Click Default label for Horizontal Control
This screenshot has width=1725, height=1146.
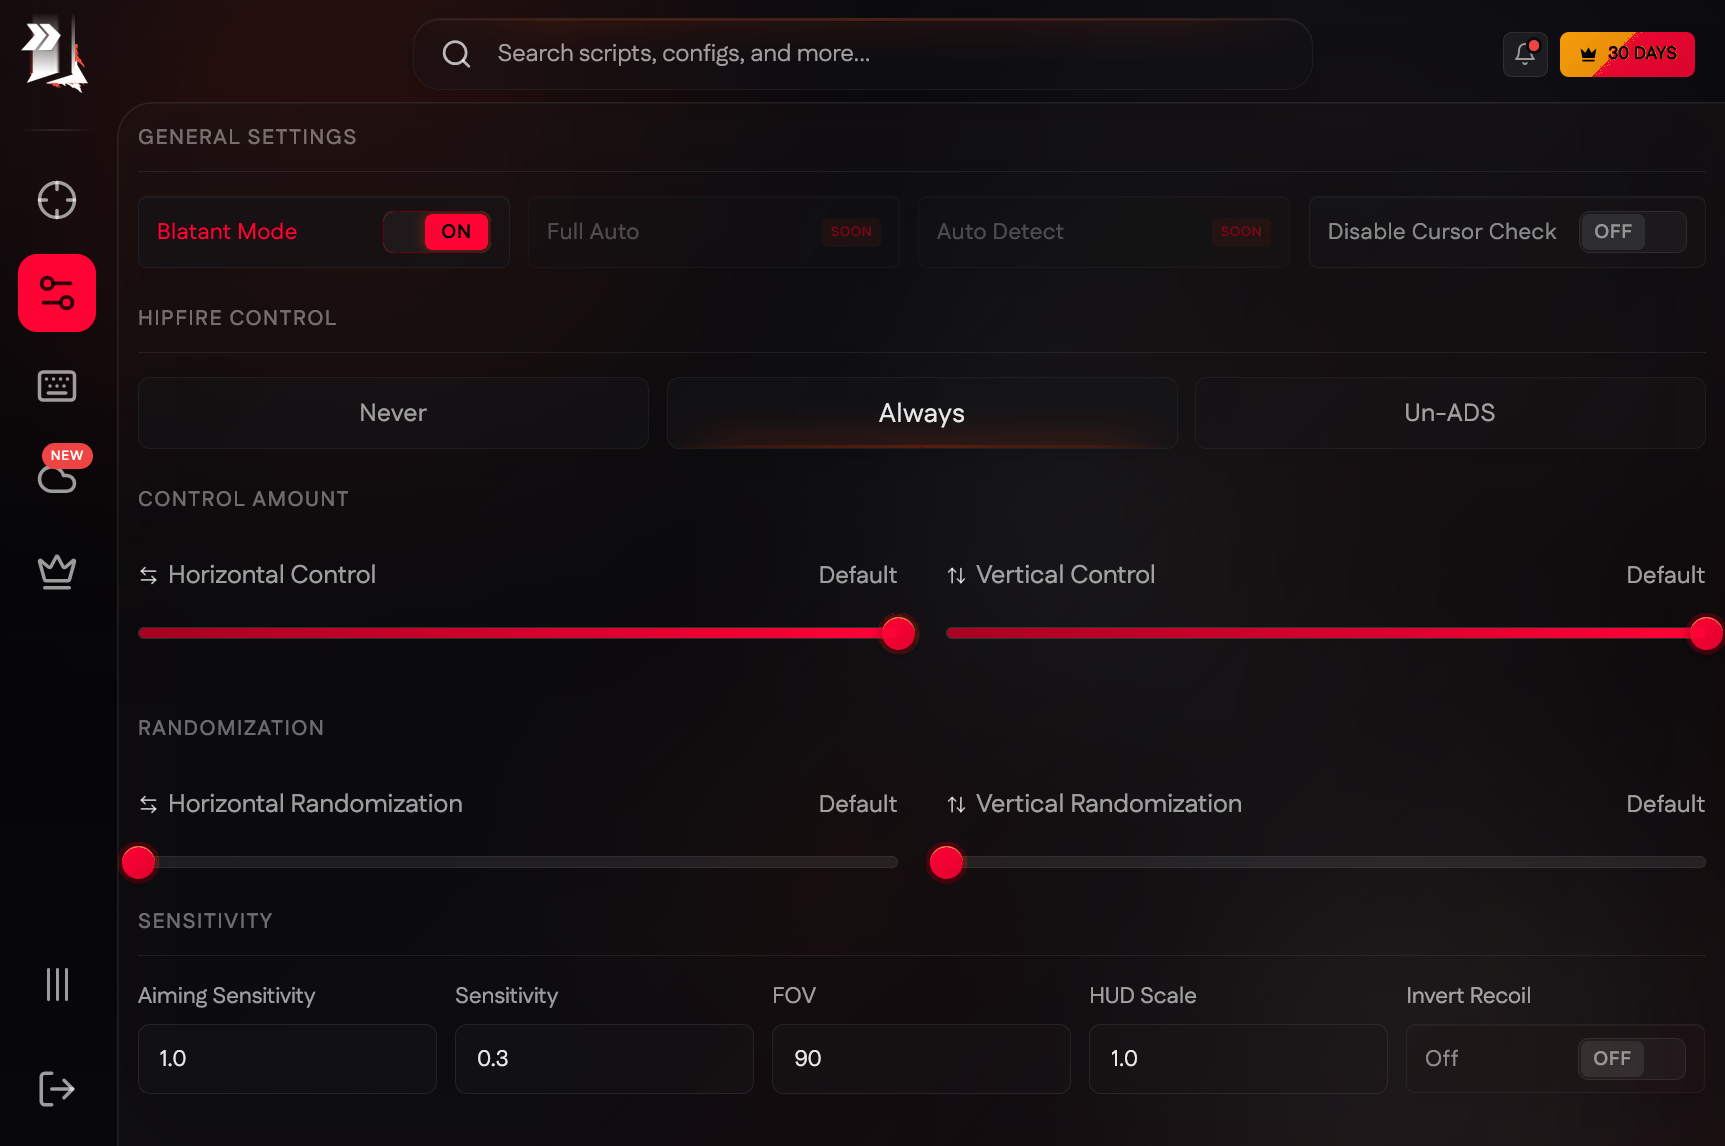point(857,575)
